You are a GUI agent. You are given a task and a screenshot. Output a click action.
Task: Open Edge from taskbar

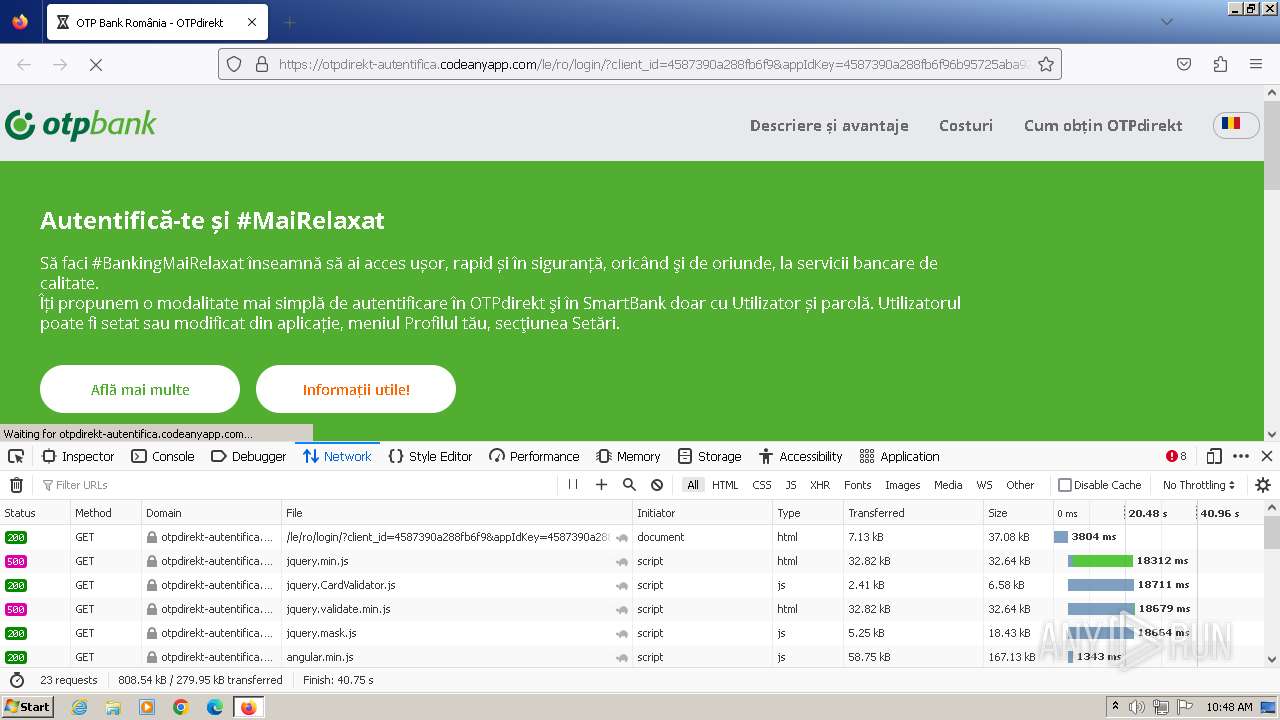(215, 707)
